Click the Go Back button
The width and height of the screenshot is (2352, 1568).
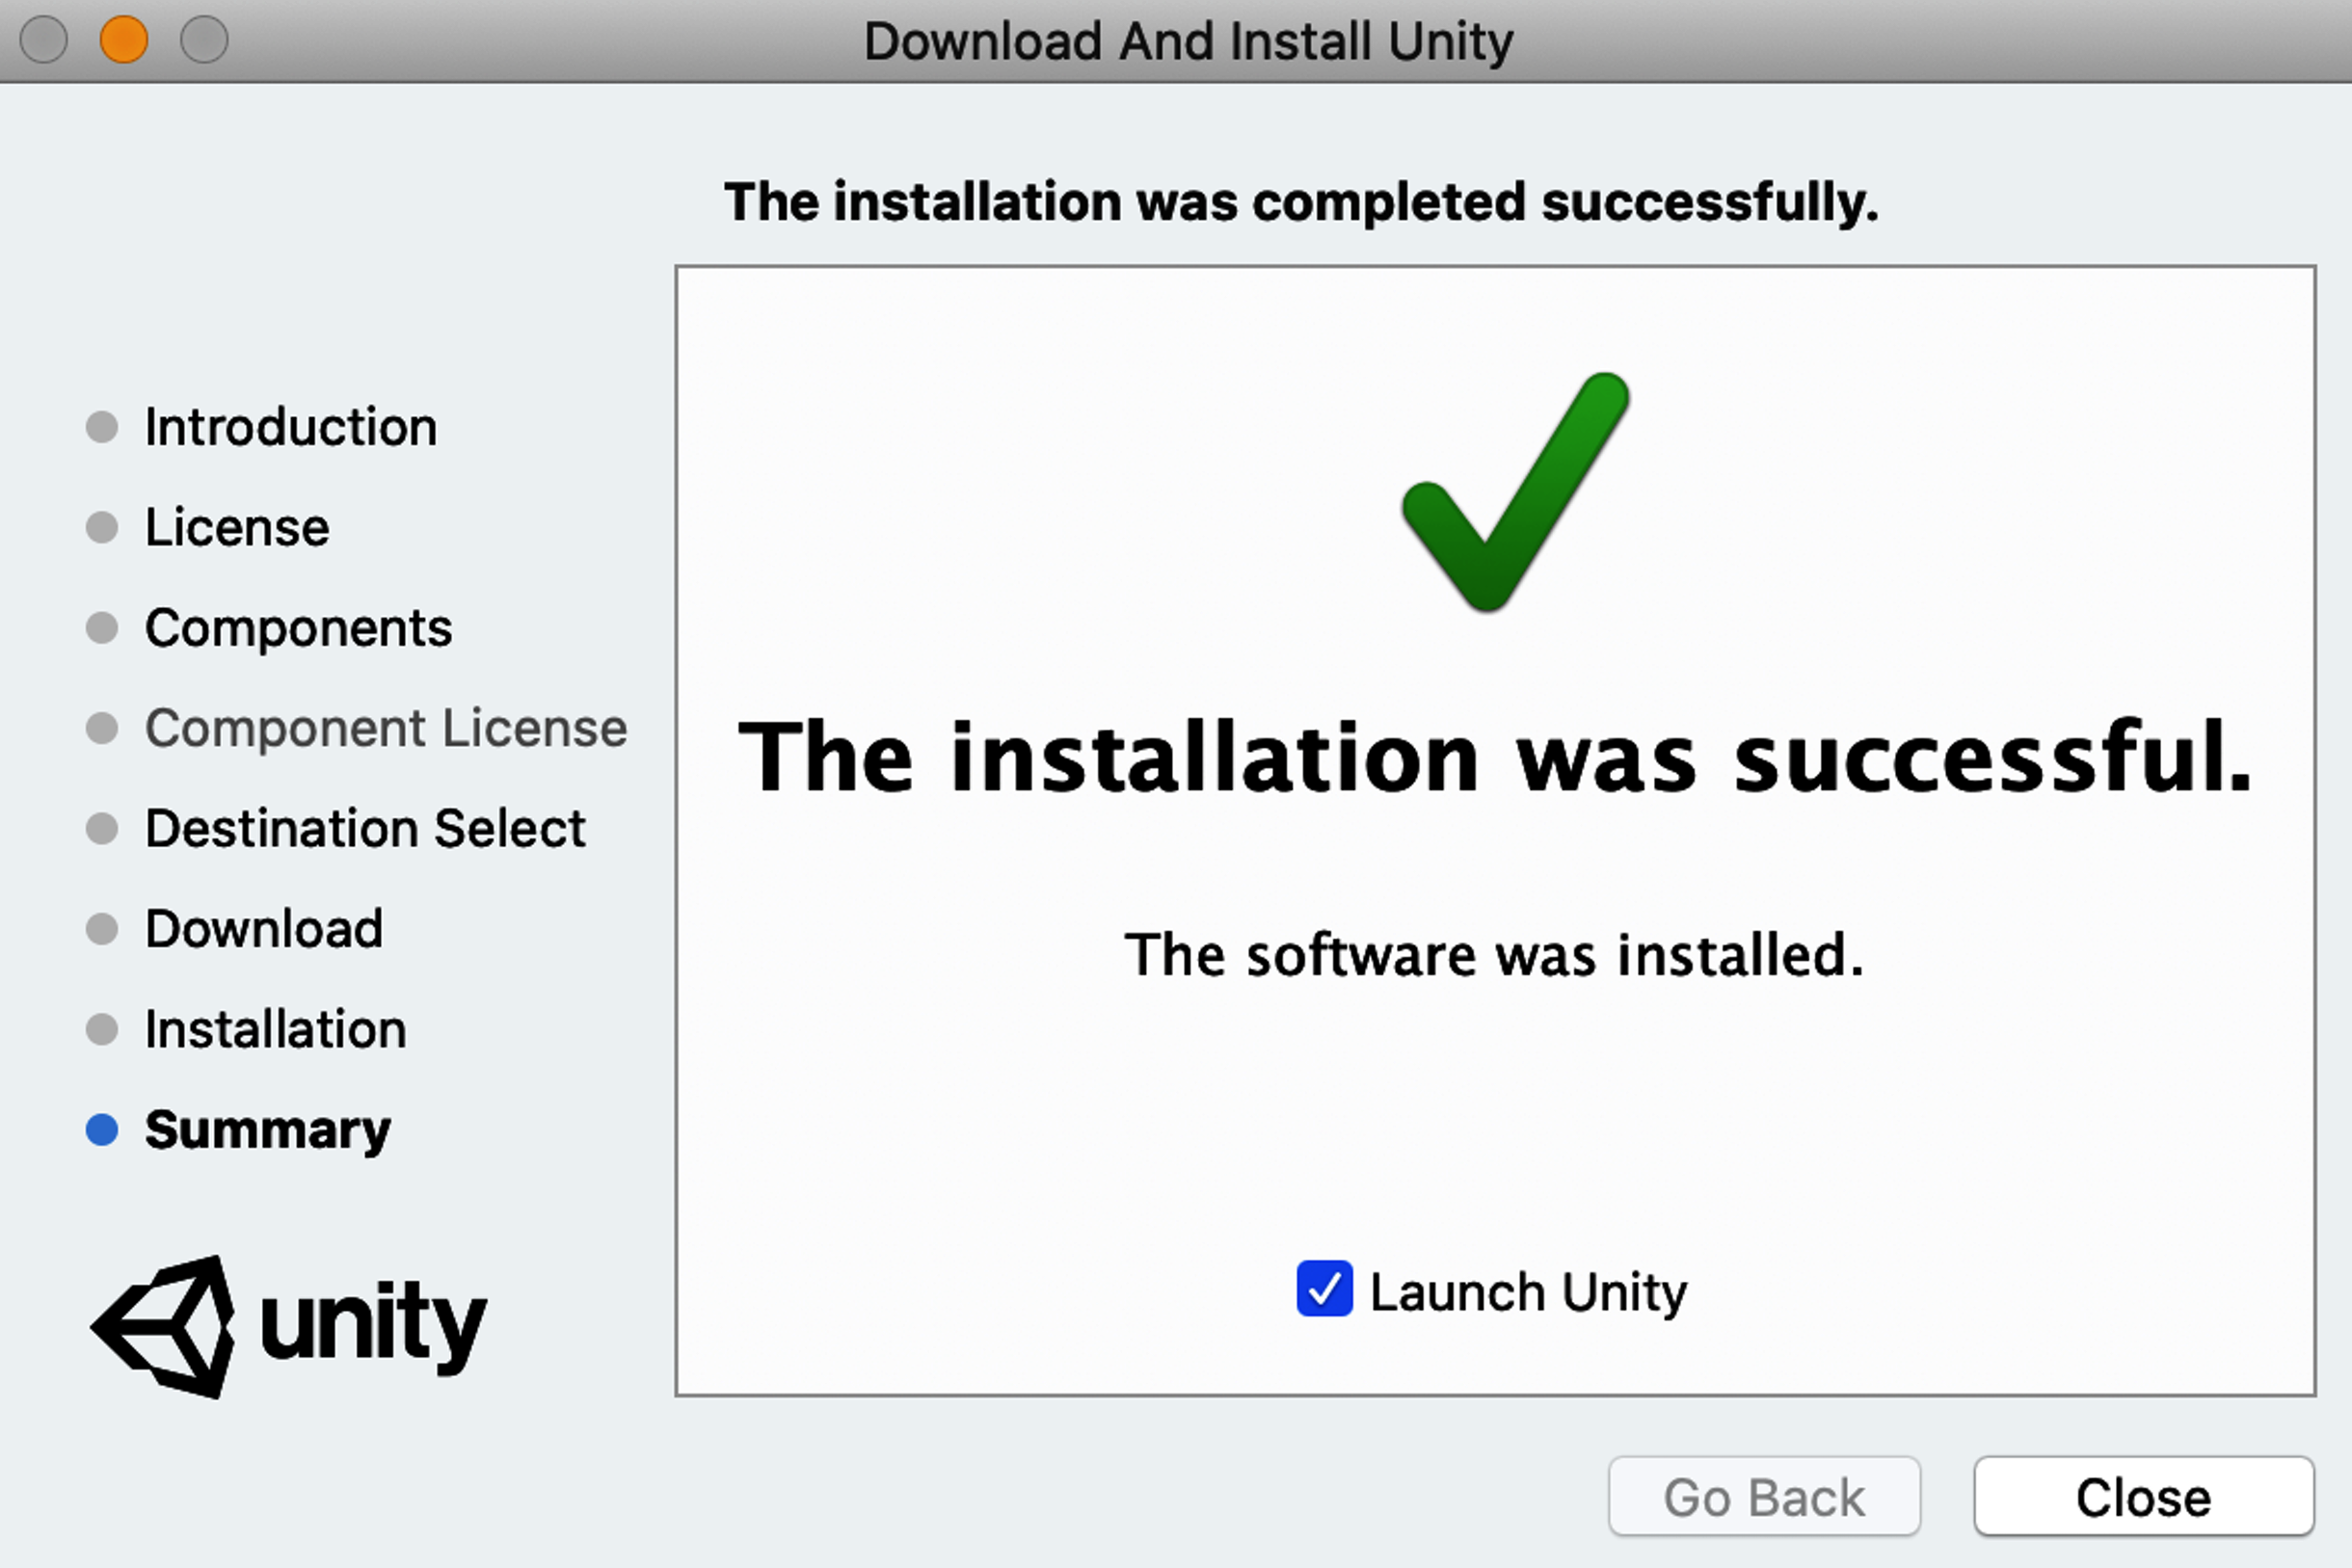click(x=1764, y=1497)
